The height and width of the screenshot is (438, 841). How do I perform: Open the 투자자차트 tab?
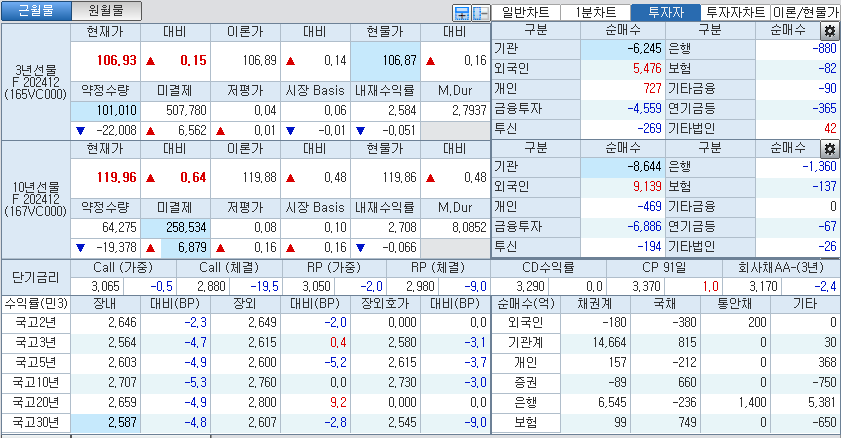coord(735,12)
